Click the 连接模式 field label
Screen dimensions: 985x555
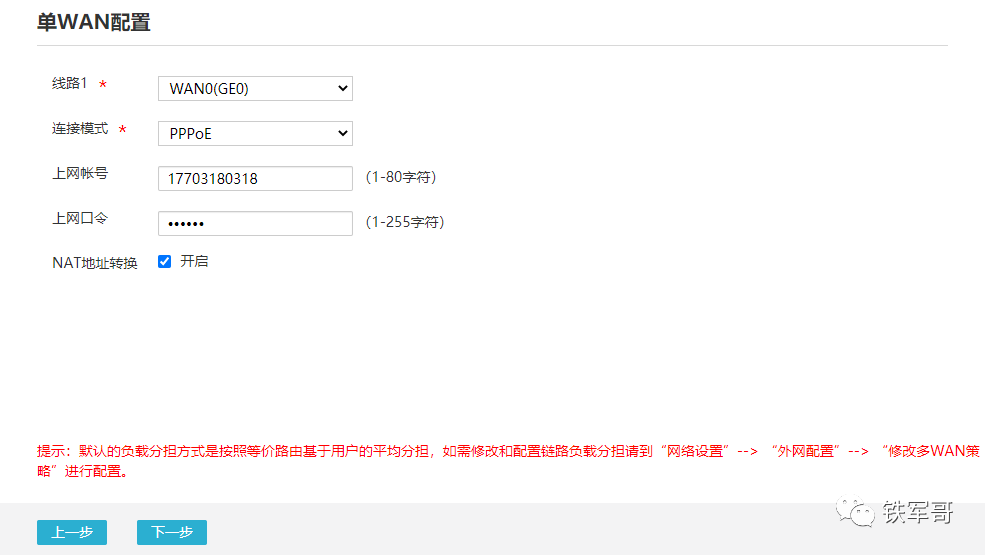click(80, 129)
